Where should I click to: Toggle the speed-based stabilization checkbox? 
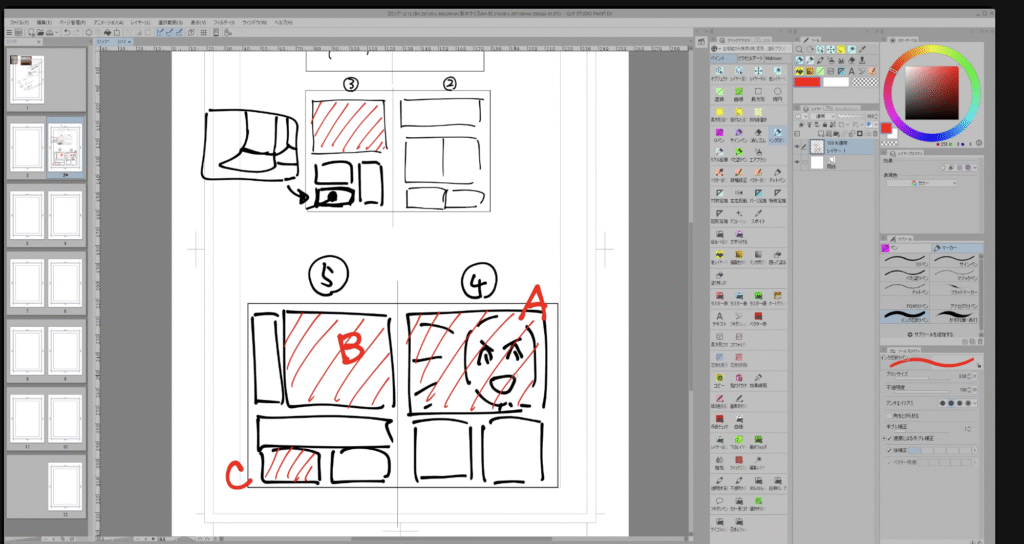888,438
